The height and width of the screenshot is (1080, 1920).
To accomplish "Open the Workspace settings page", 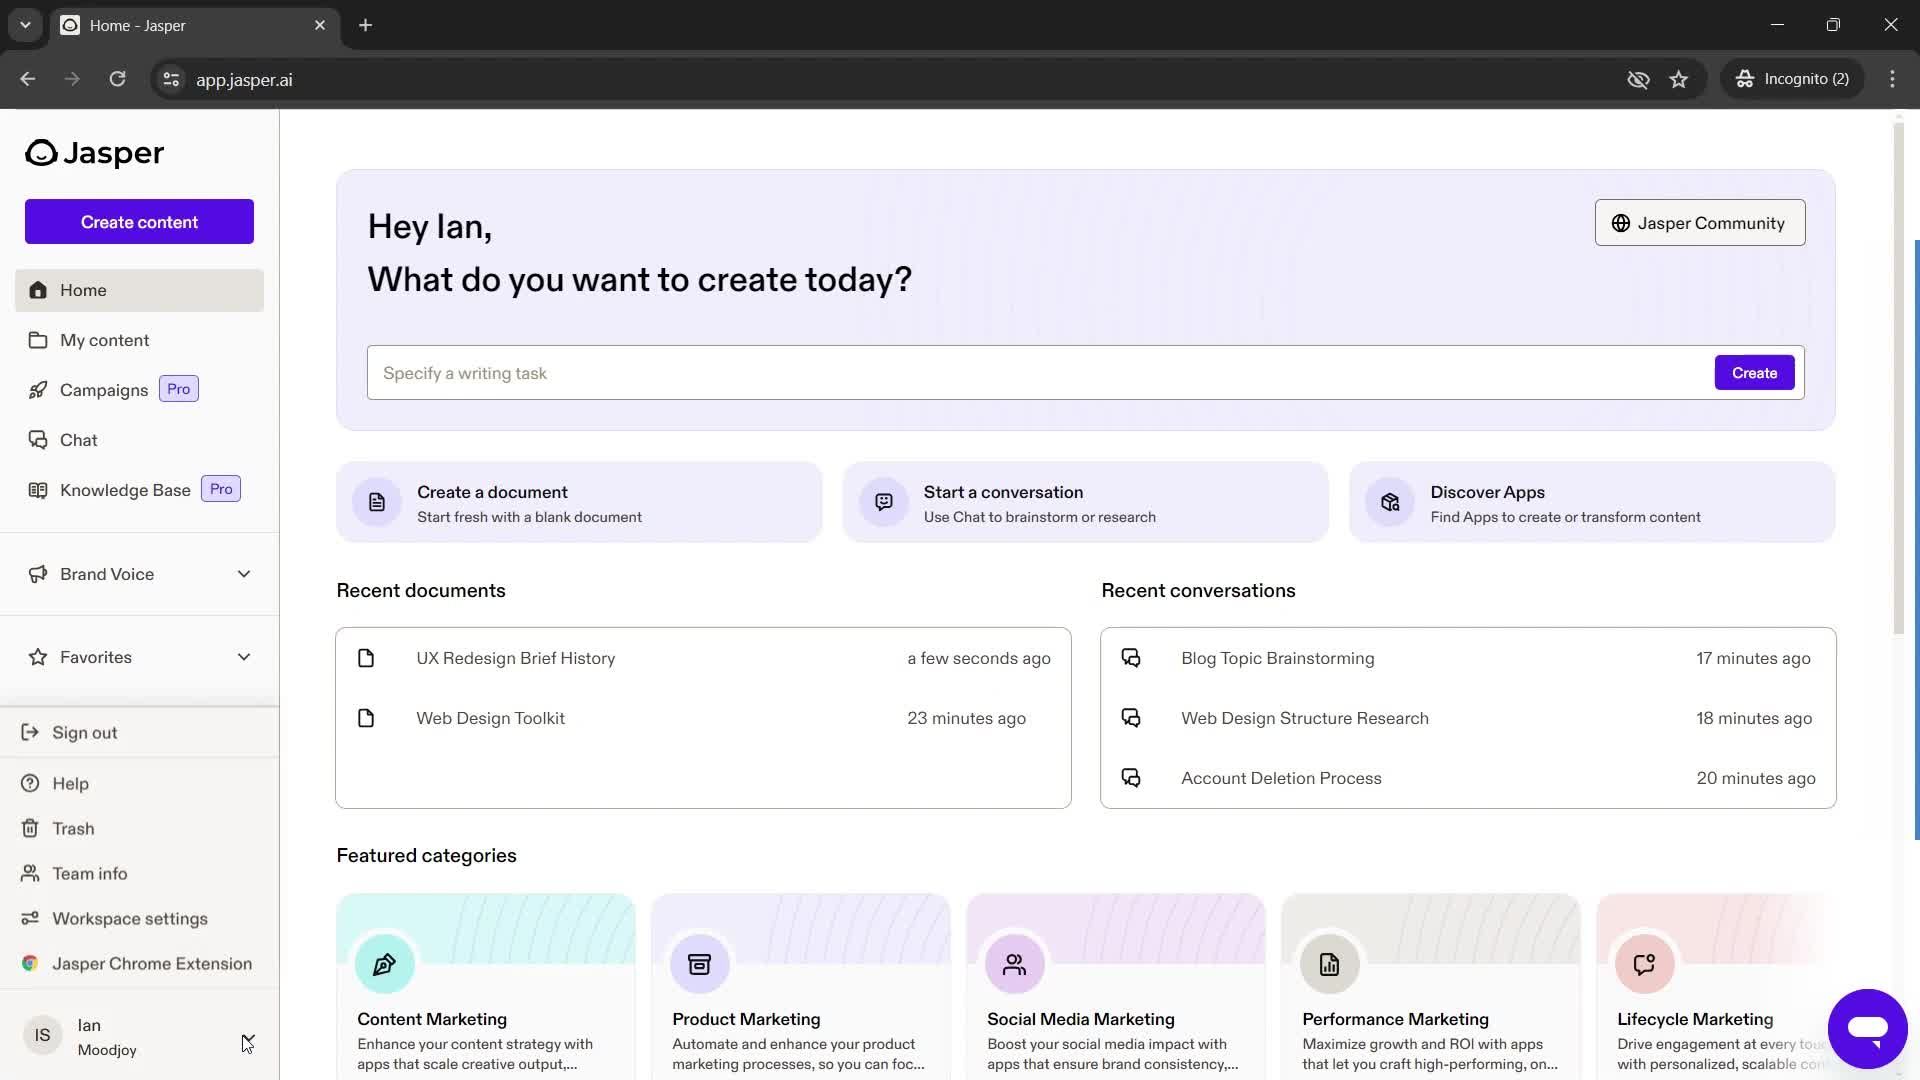I will [129, 918].
